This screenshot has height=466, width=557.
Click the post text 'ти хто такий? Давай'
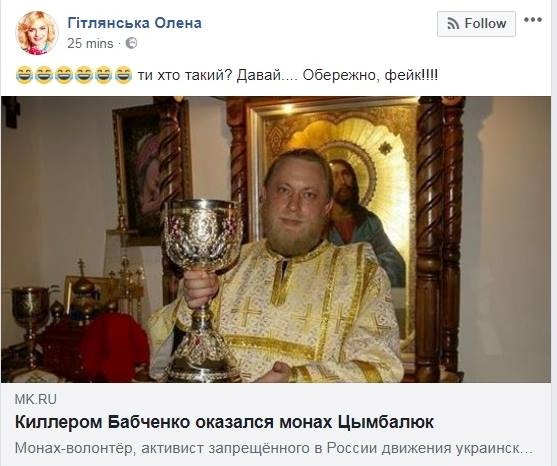[209, 75]
